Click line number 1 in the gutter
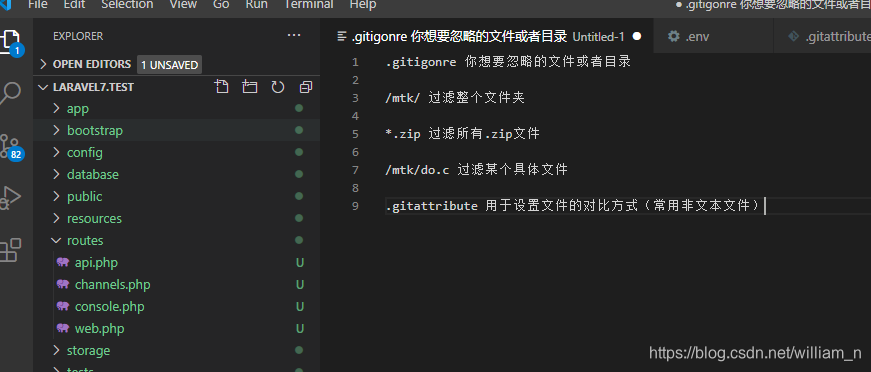Image resolution: width=871 pixels, height=372 pixels. click(x=355, y=62)
